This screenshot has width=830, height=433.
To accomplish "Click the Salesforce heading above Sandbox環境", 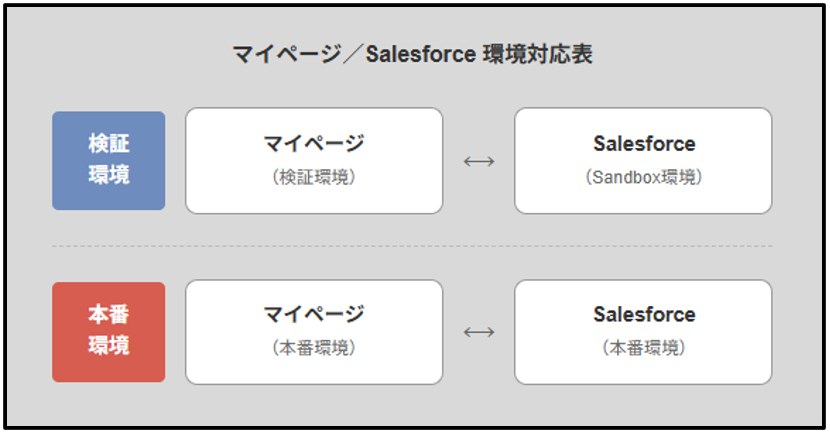I will coord(643,144).
